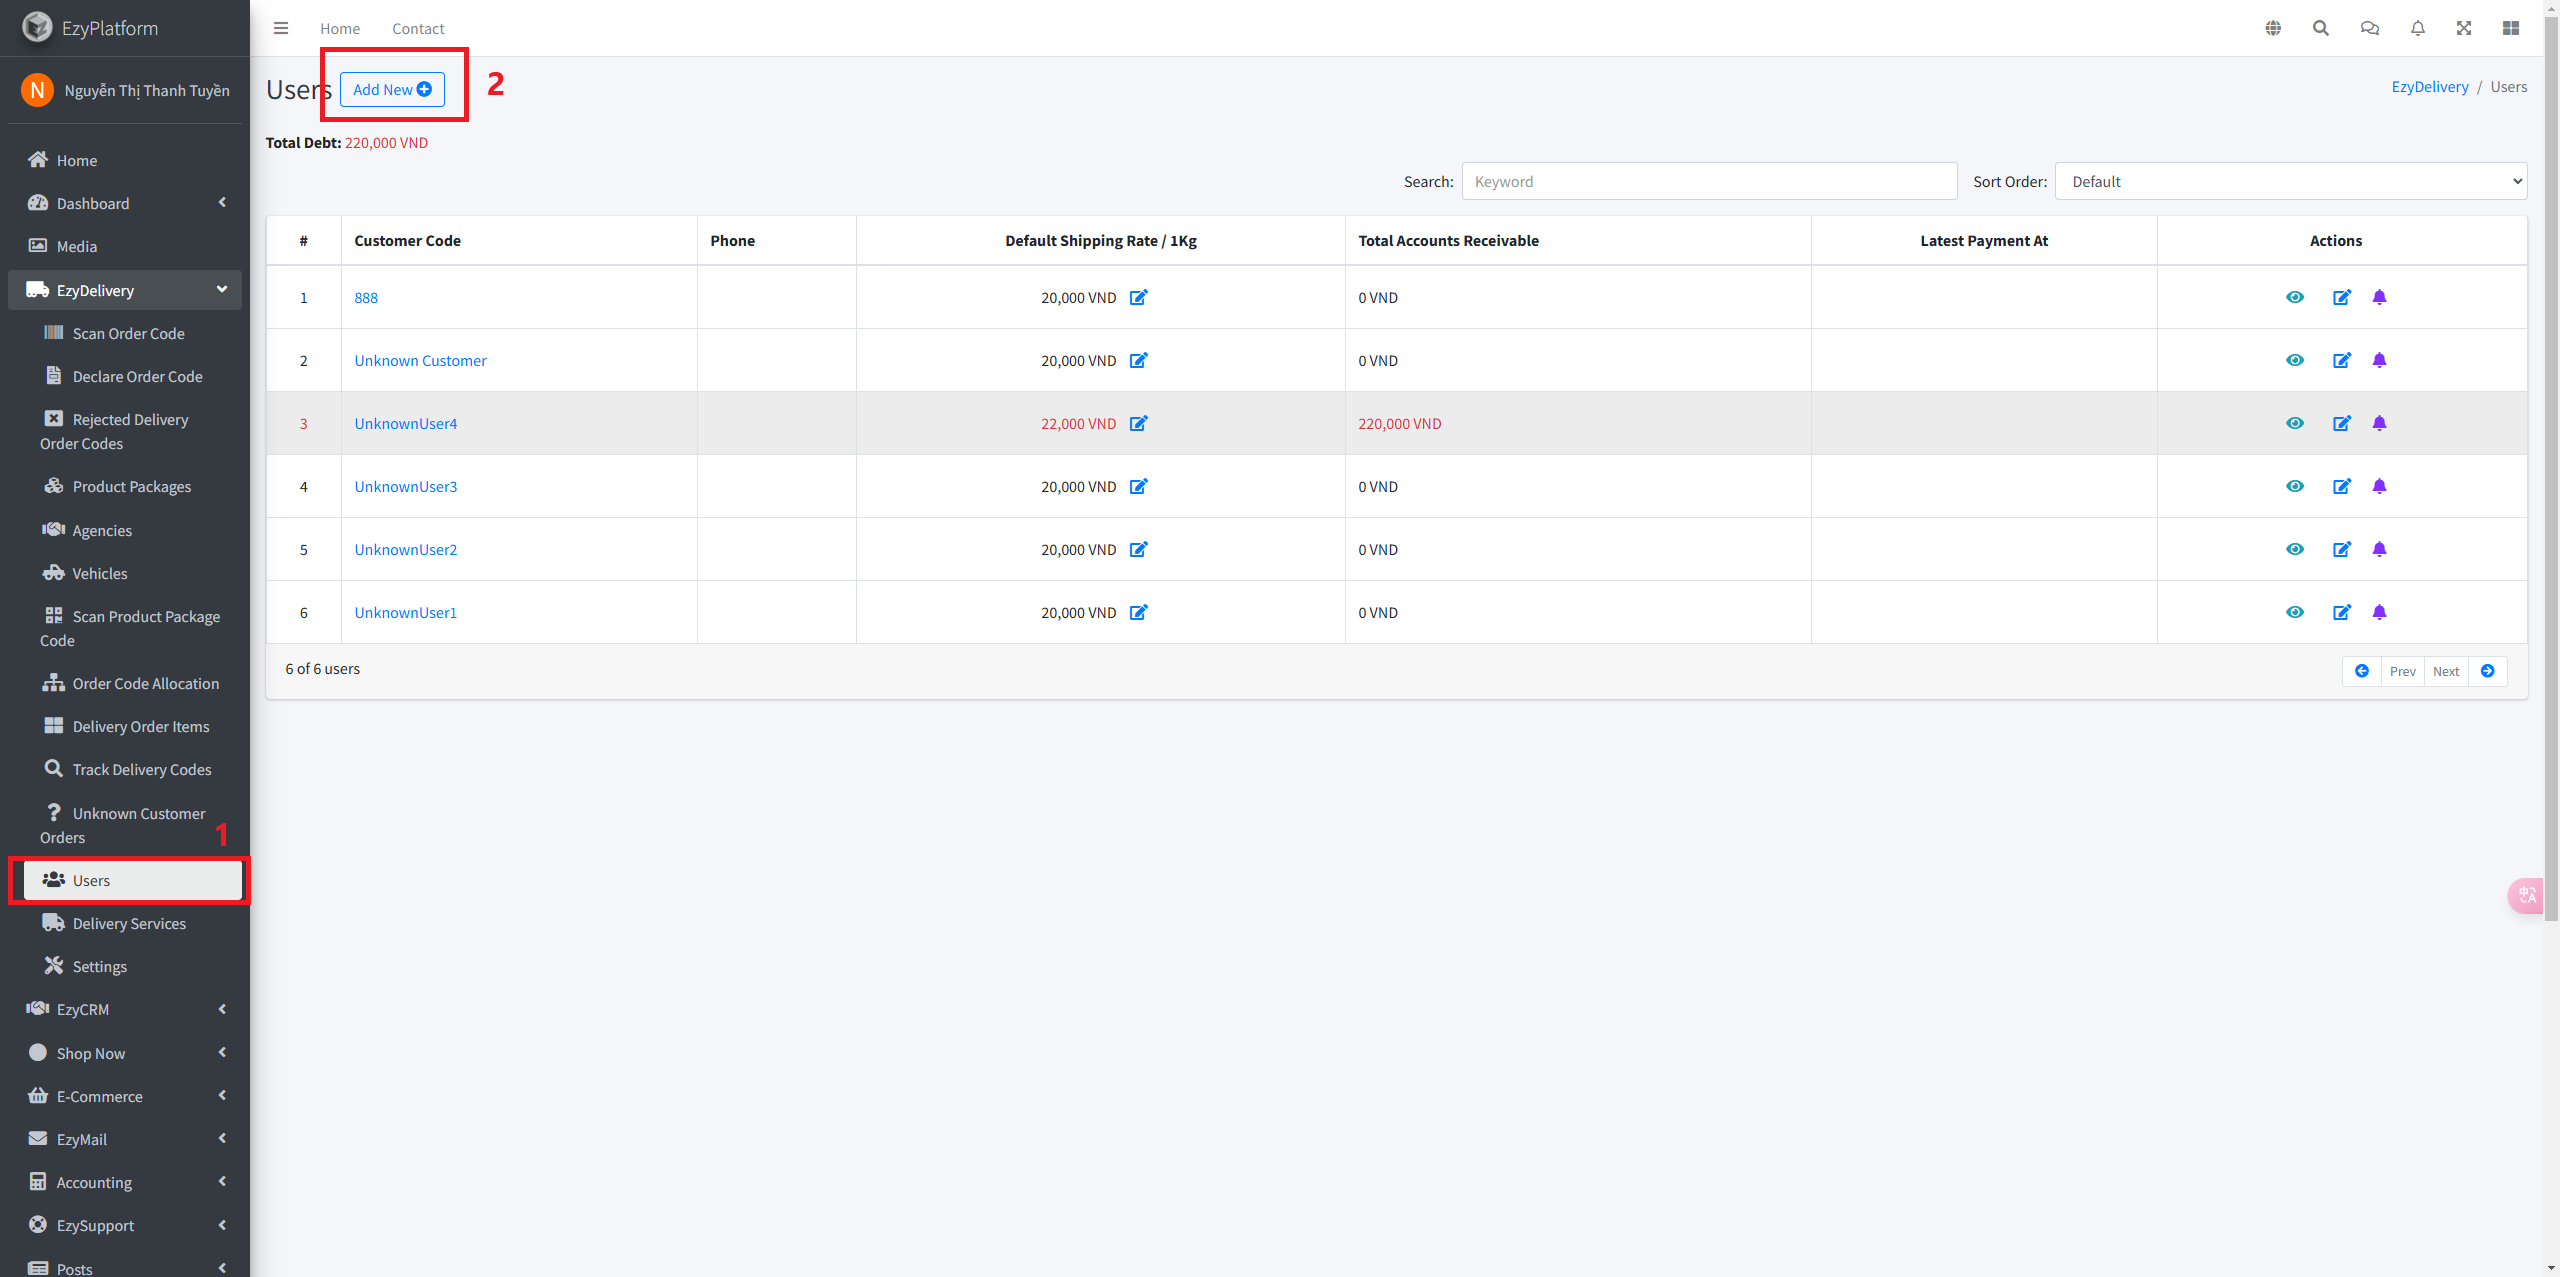Expand the Accounting sidebar menu

tap(125, 1182)
